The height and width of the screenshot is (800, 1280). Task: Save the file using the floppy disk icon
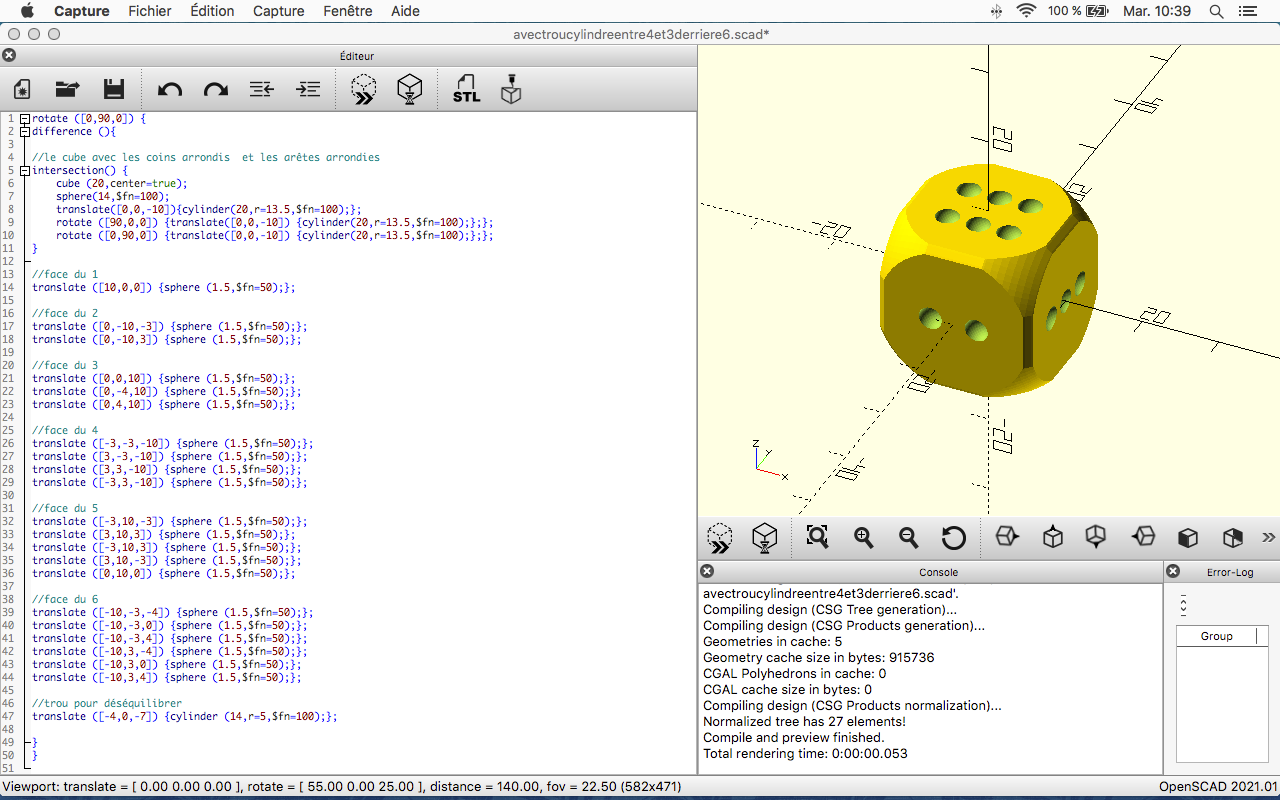click(114, 90)
